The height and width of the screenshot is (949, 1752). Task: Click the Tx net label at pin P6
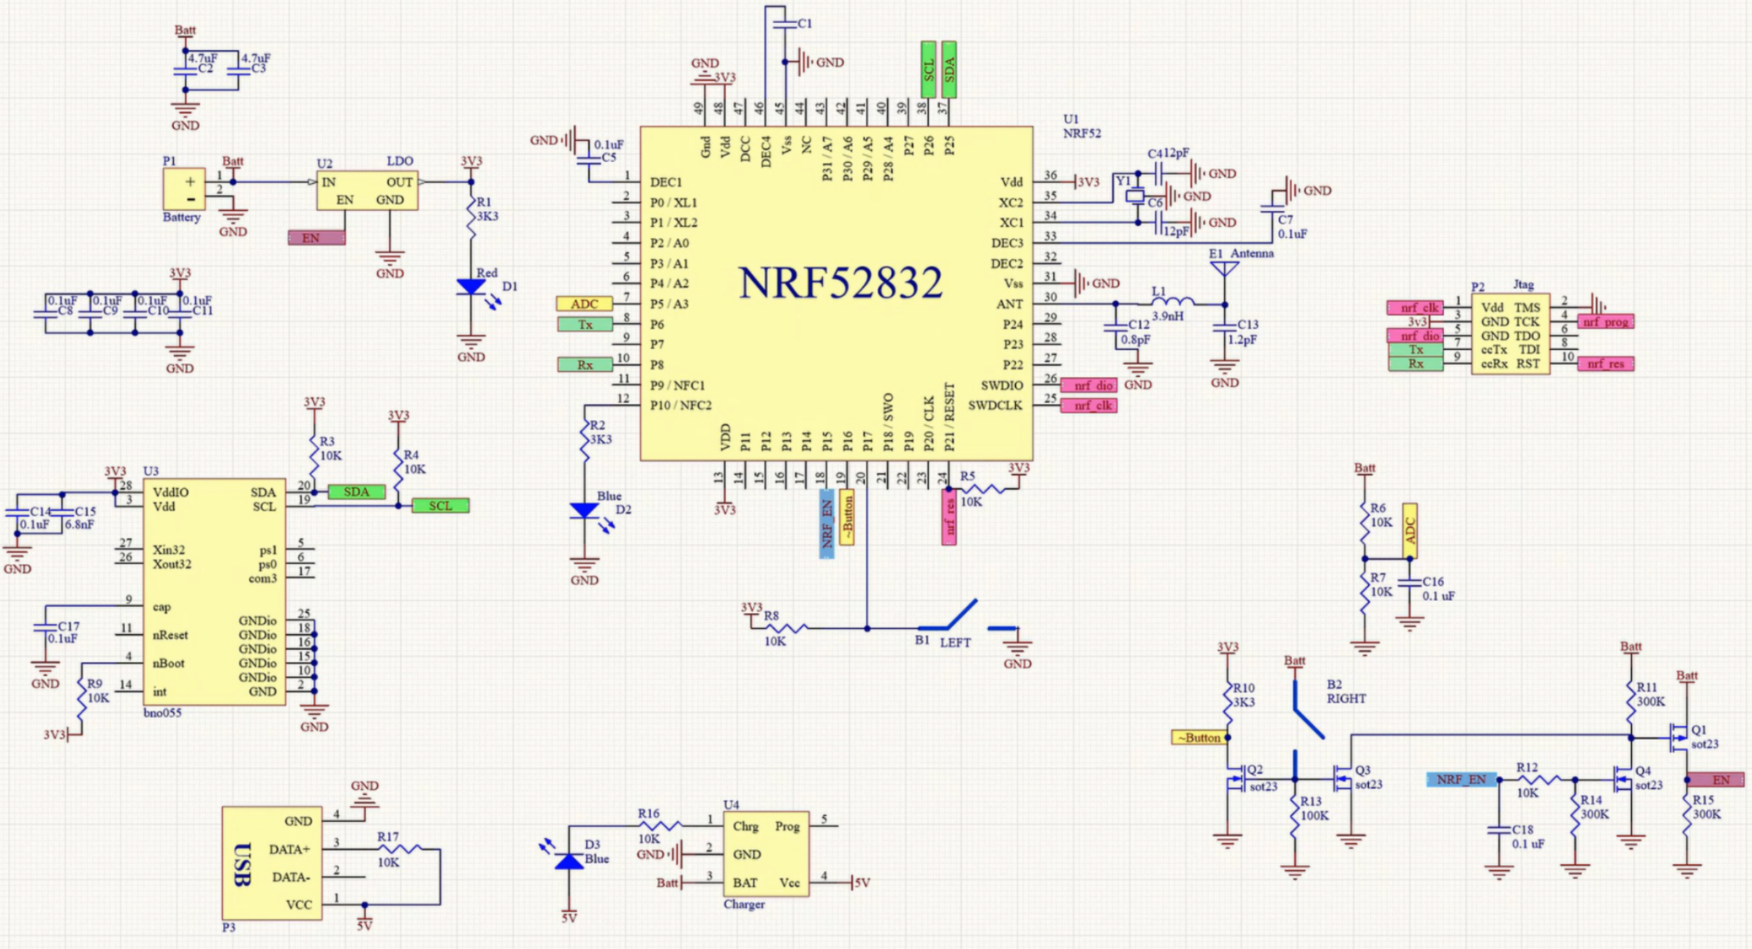click(584, 324)
